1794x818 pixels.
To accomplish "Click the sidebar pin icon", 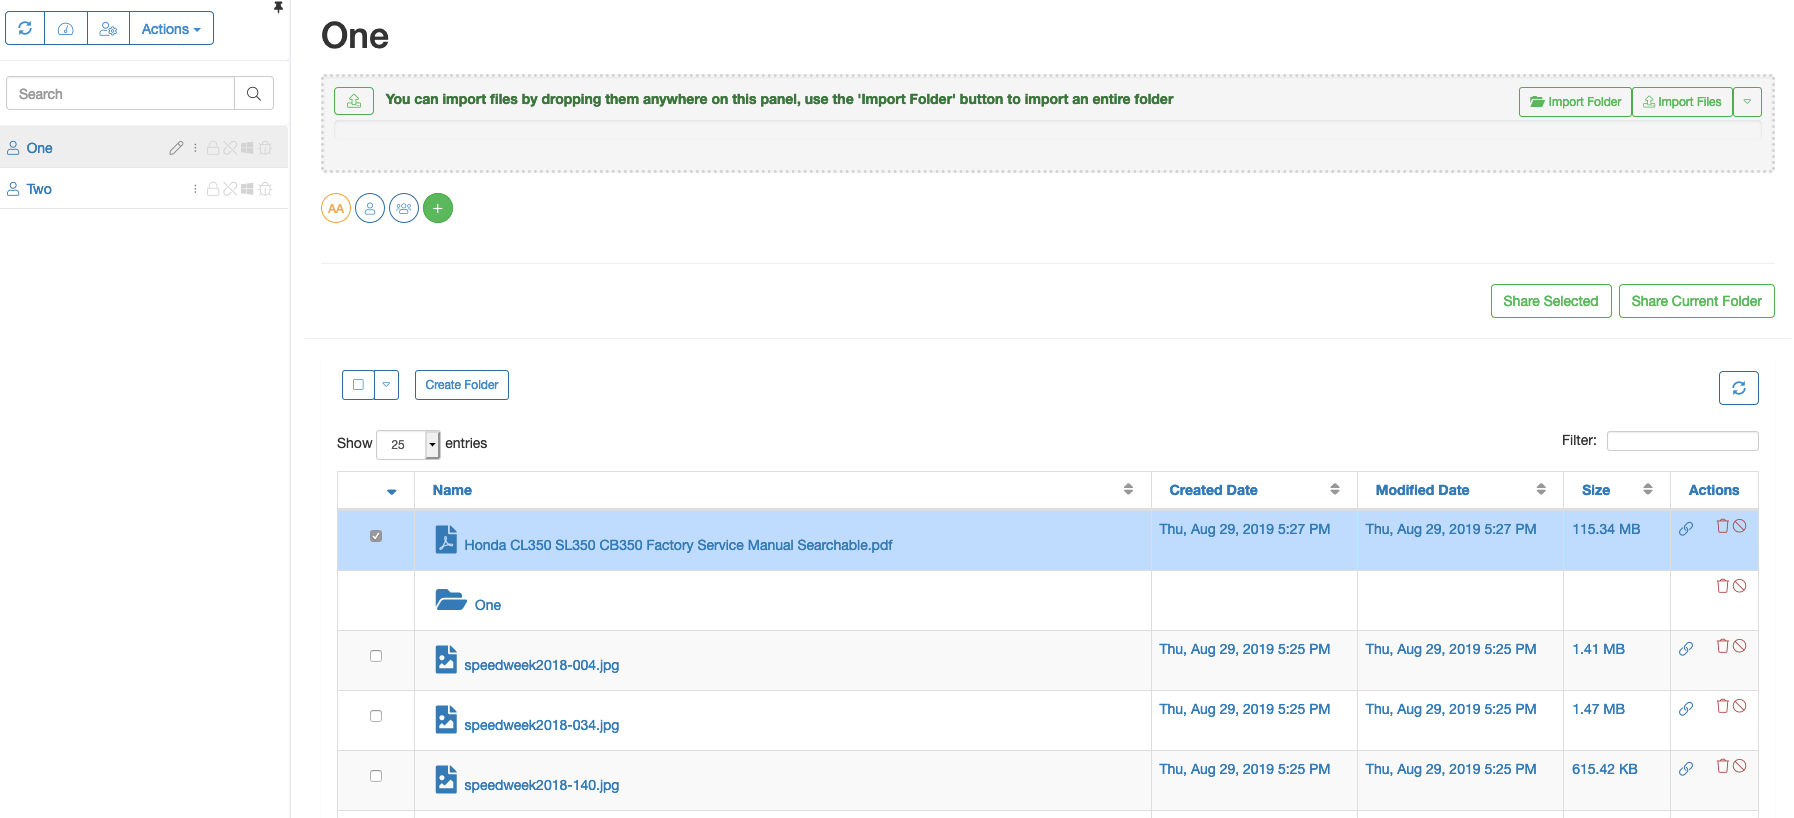I will pos(278,7).
